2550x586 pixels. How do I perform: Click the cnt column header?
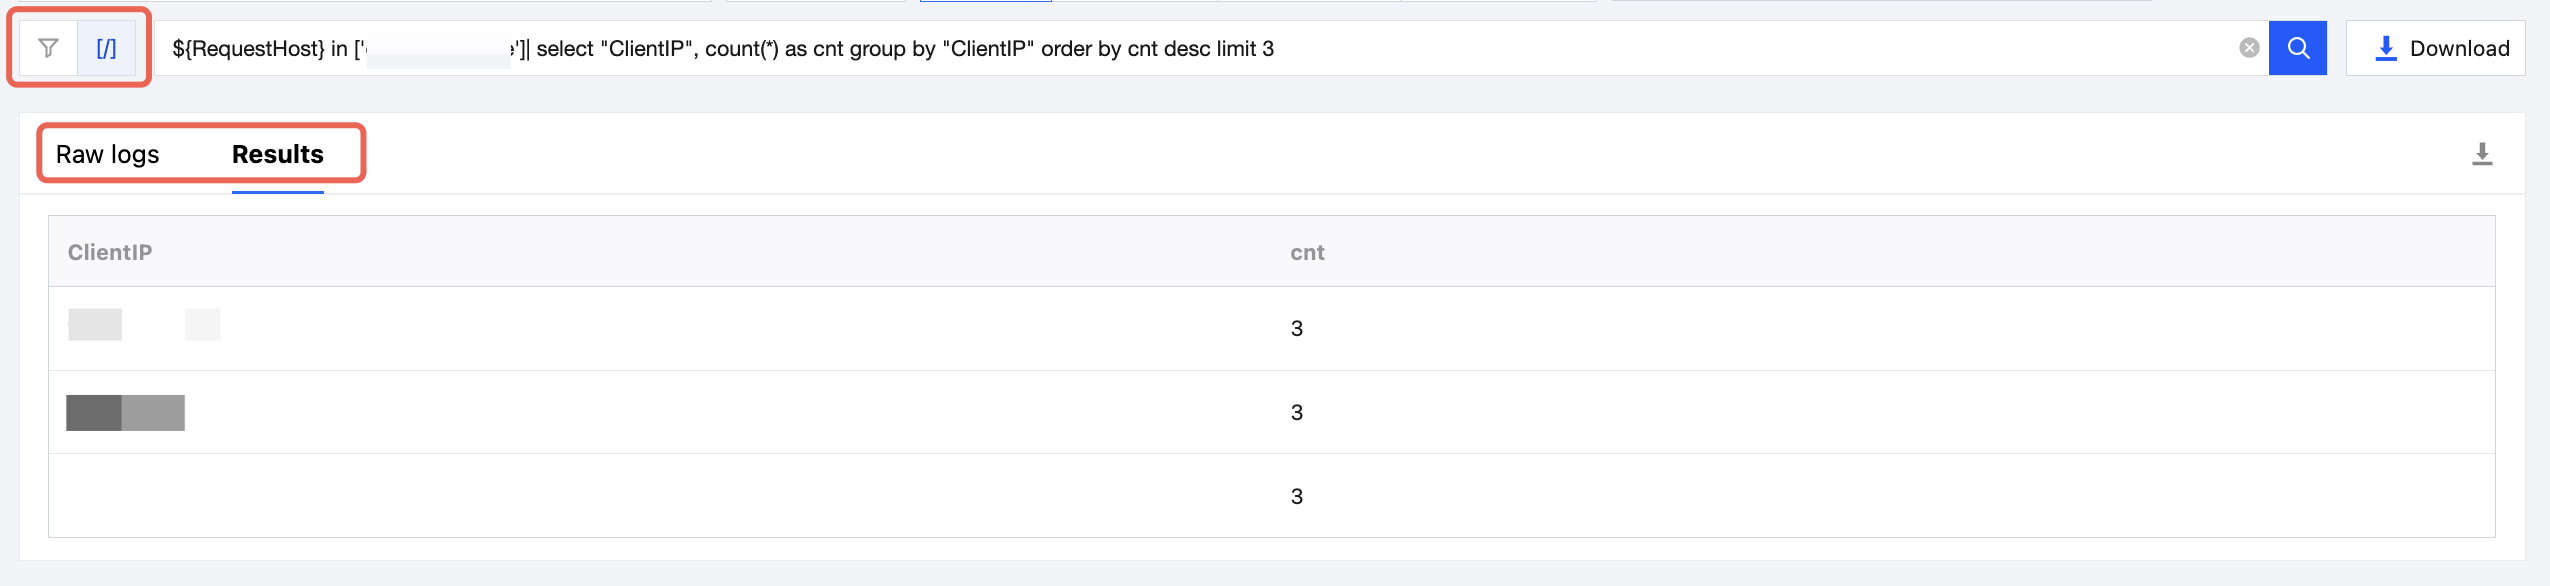pyautogui.click(x=1307, y=252)
